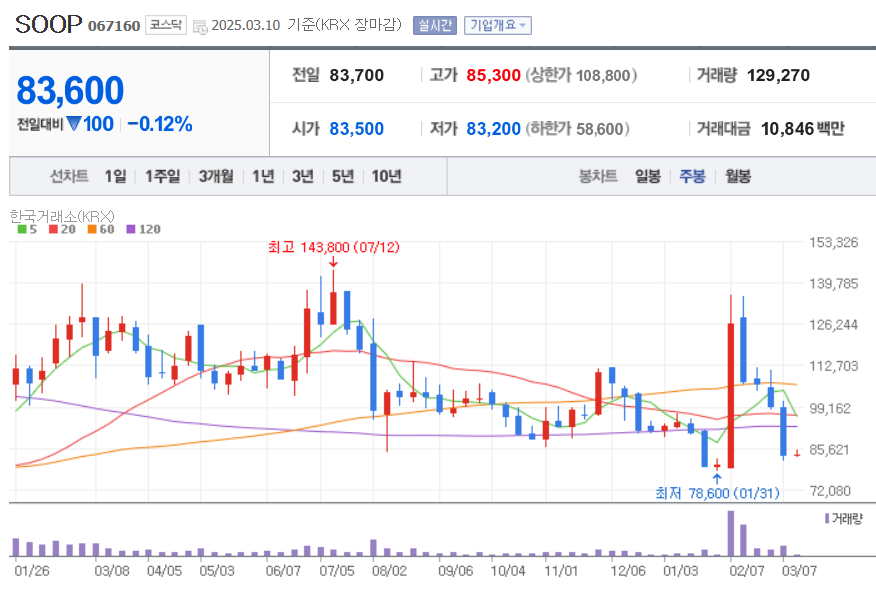Click the opening price 83,500
The width and height of the screenshot is (876, 590).
click(x=356, y=129)
